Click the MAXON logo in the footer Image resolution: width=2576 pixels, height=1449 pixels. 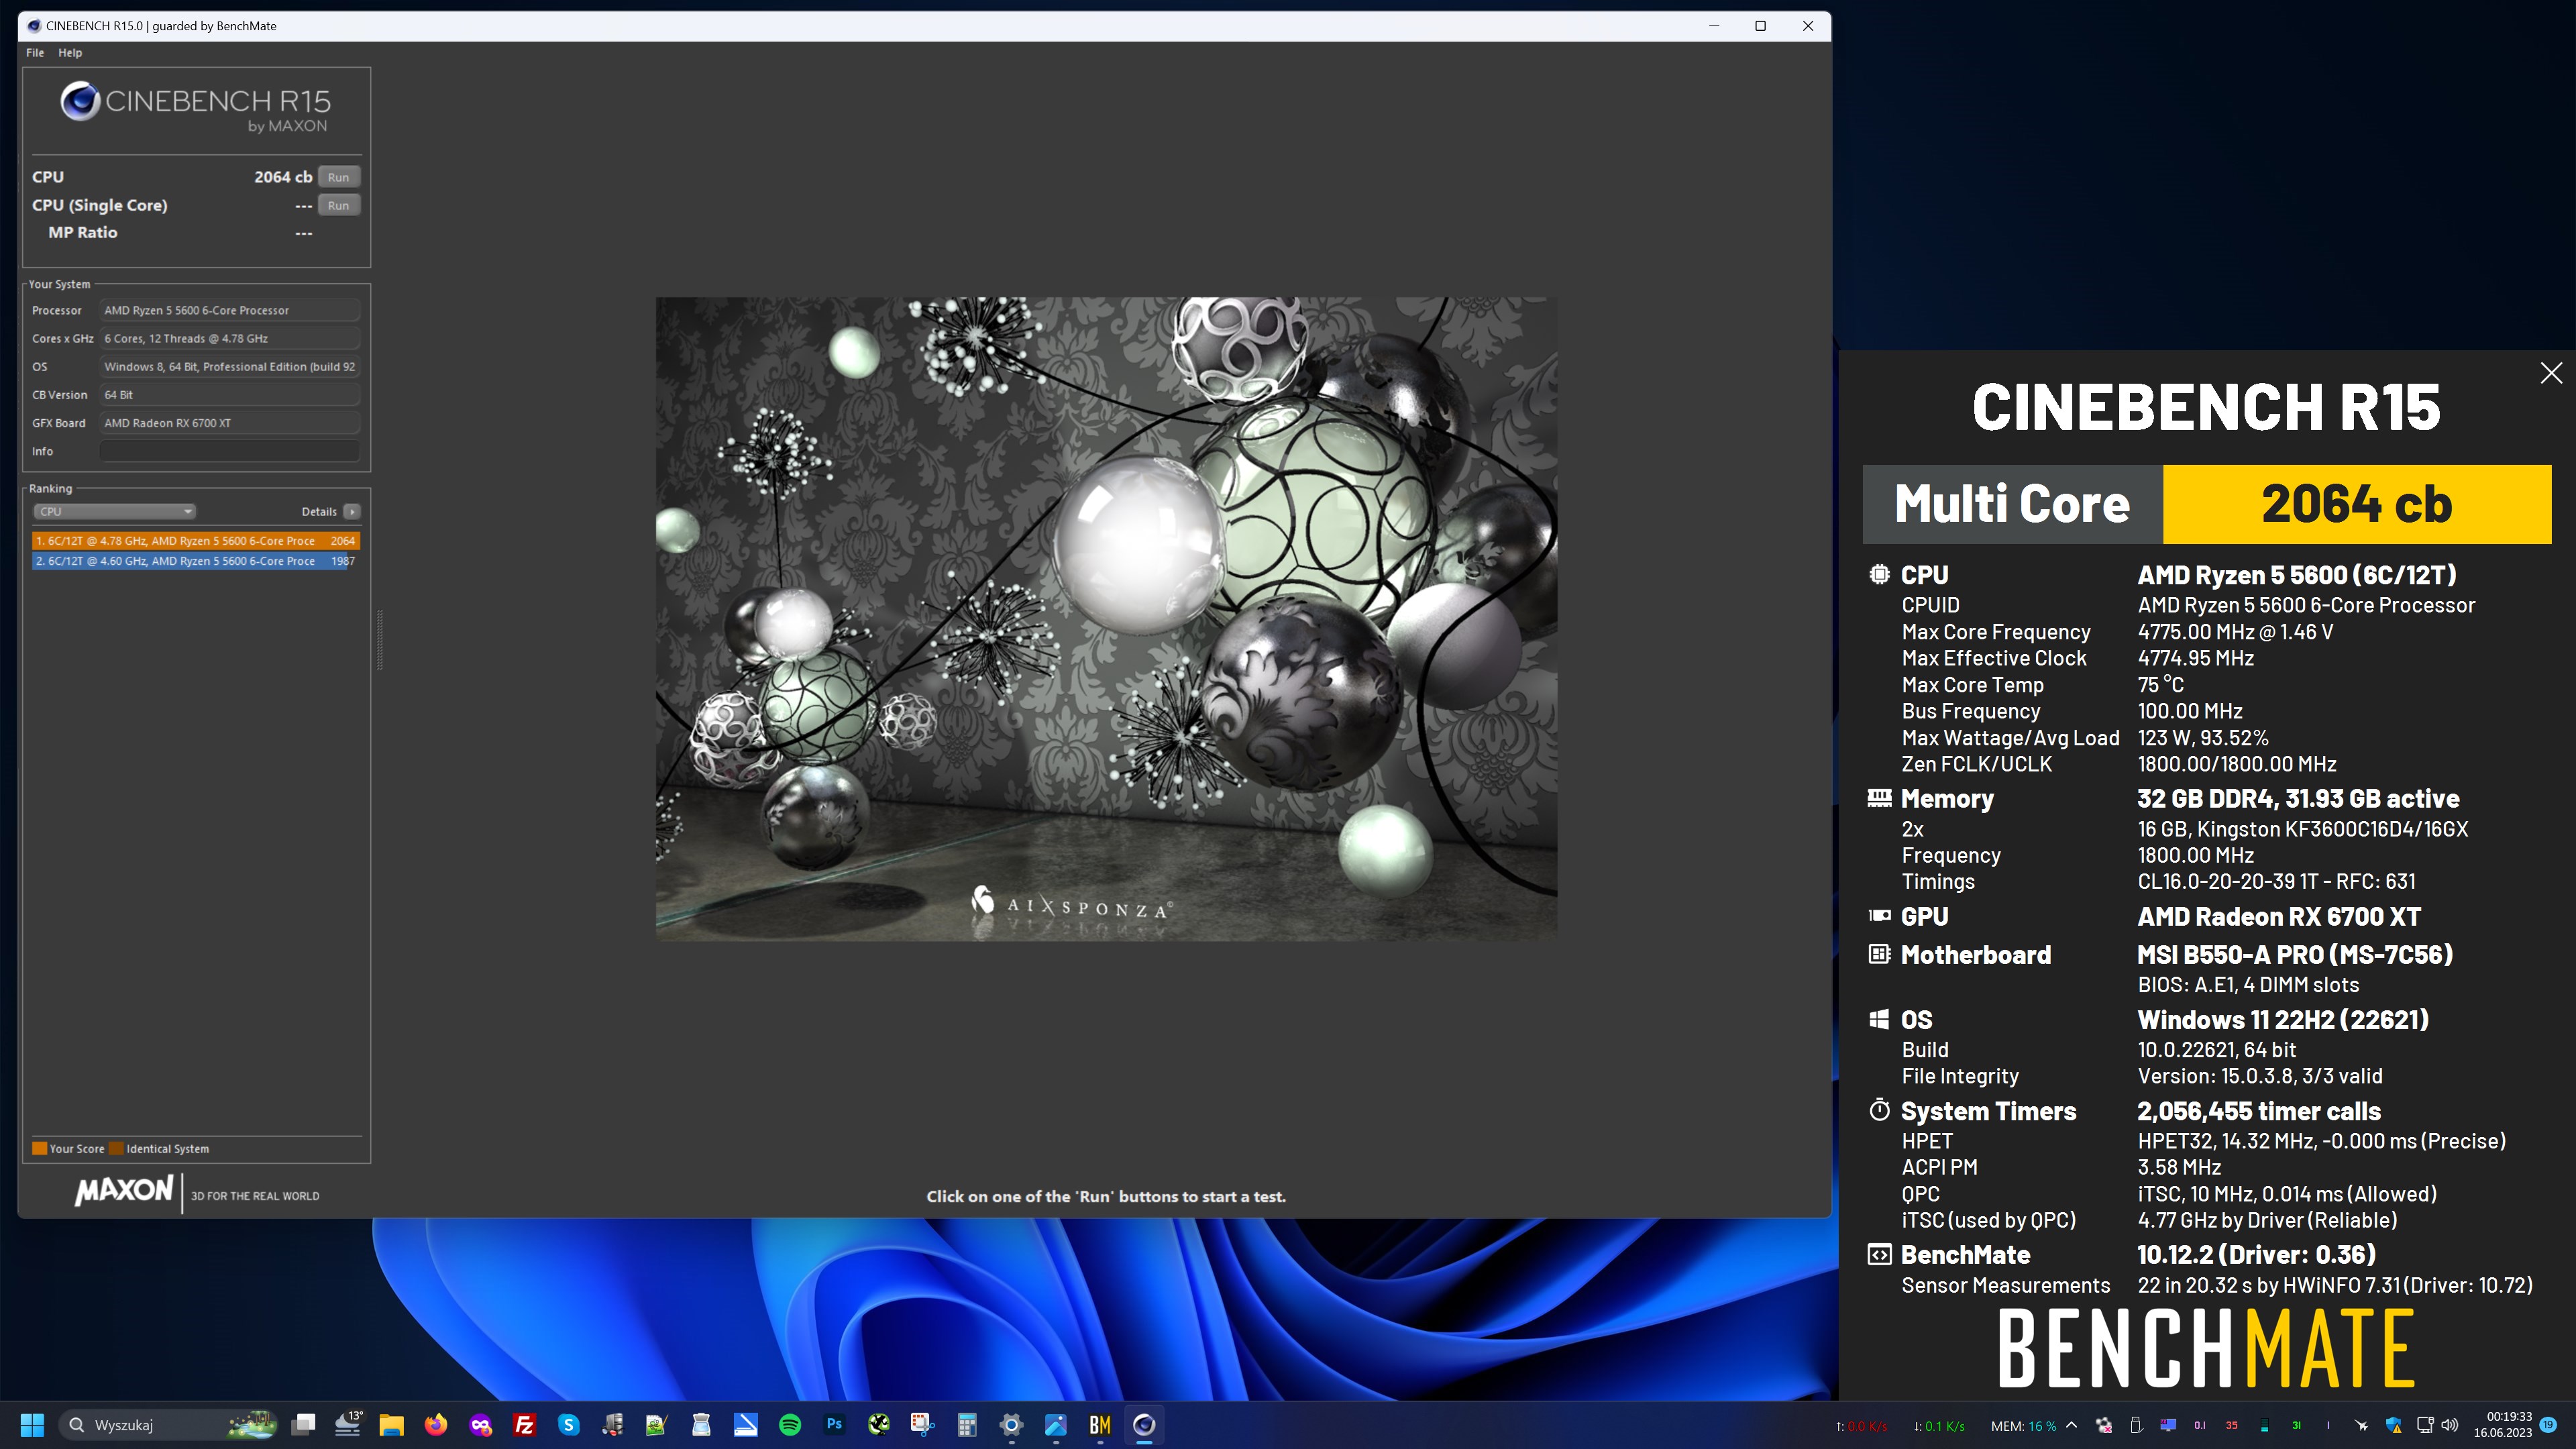click(x=124, y=1191)
